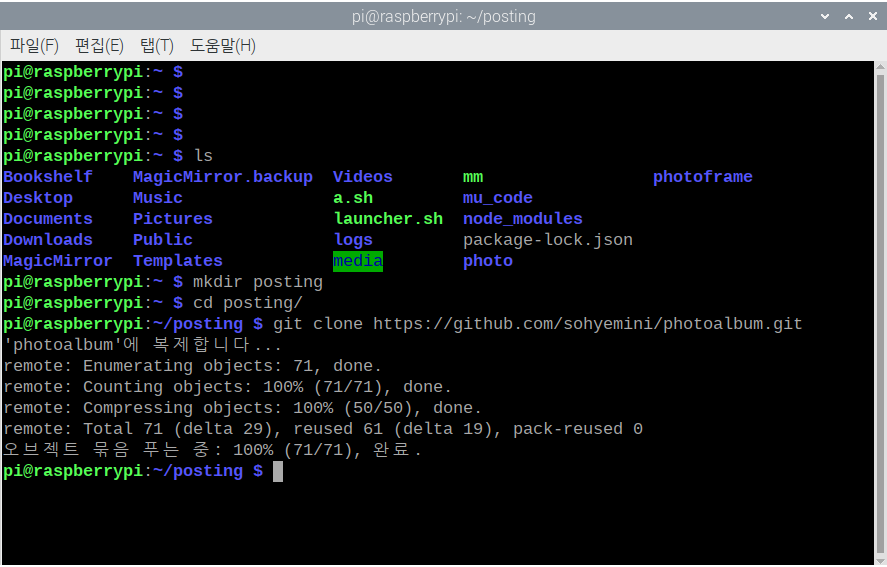
Task: Click the window title pi@raspberrypi: ~/posting
Action: pos(444,16)
